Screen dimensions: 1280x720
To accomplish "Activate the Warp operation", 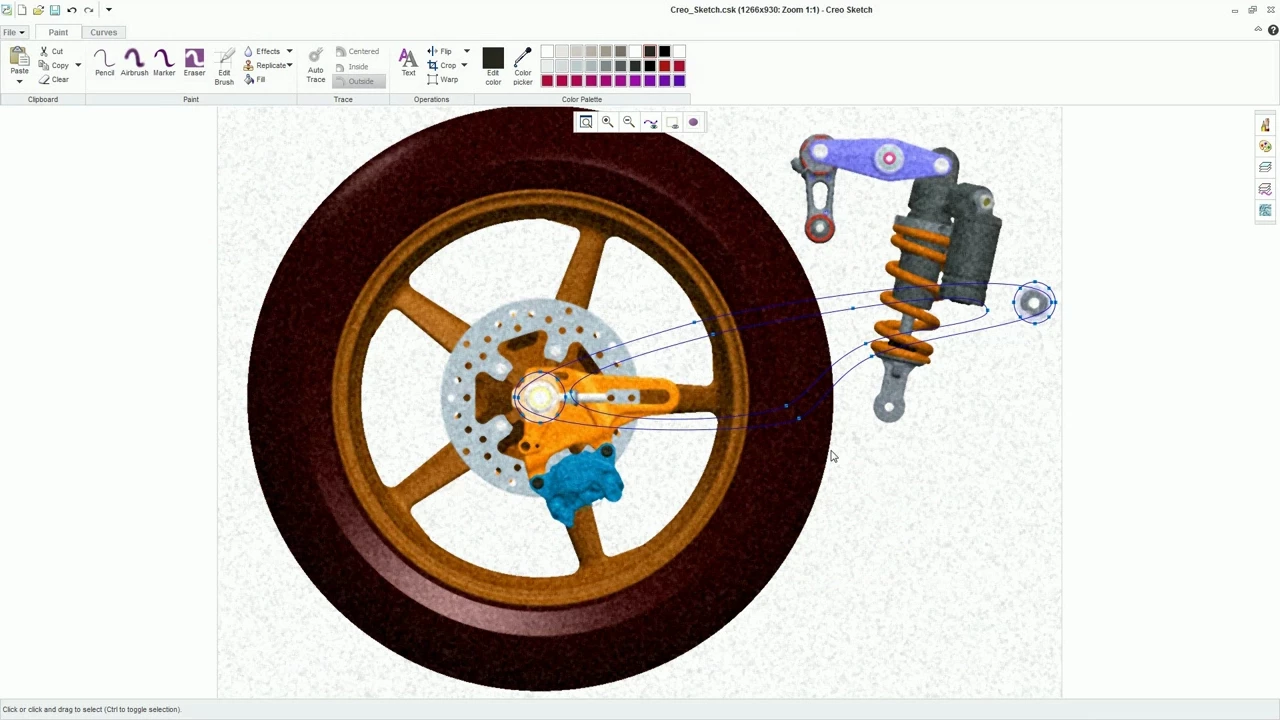I will [442, 79].
